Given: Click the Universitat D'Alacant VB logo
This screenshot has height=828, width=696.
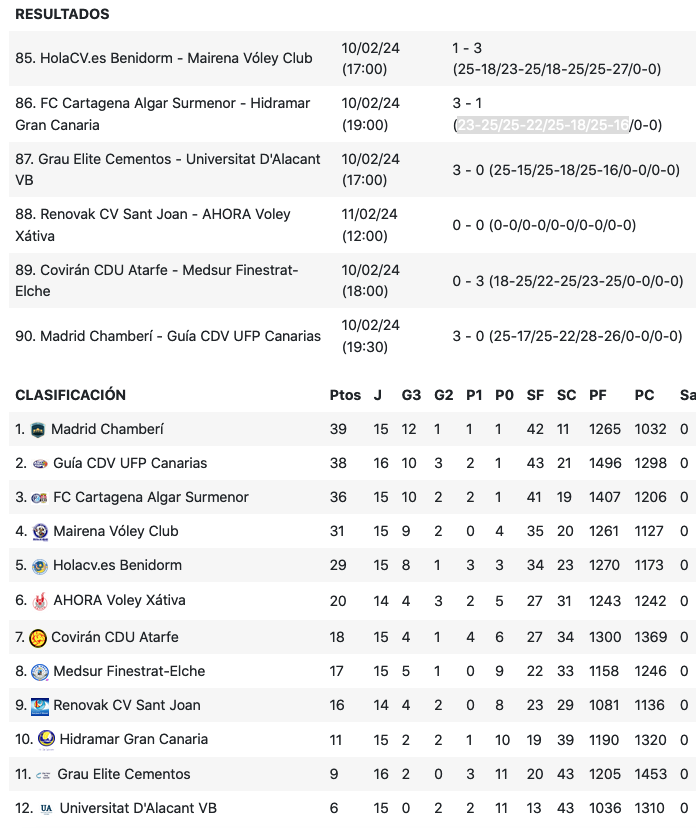Looking at the screenshot, I should (45, 809).
